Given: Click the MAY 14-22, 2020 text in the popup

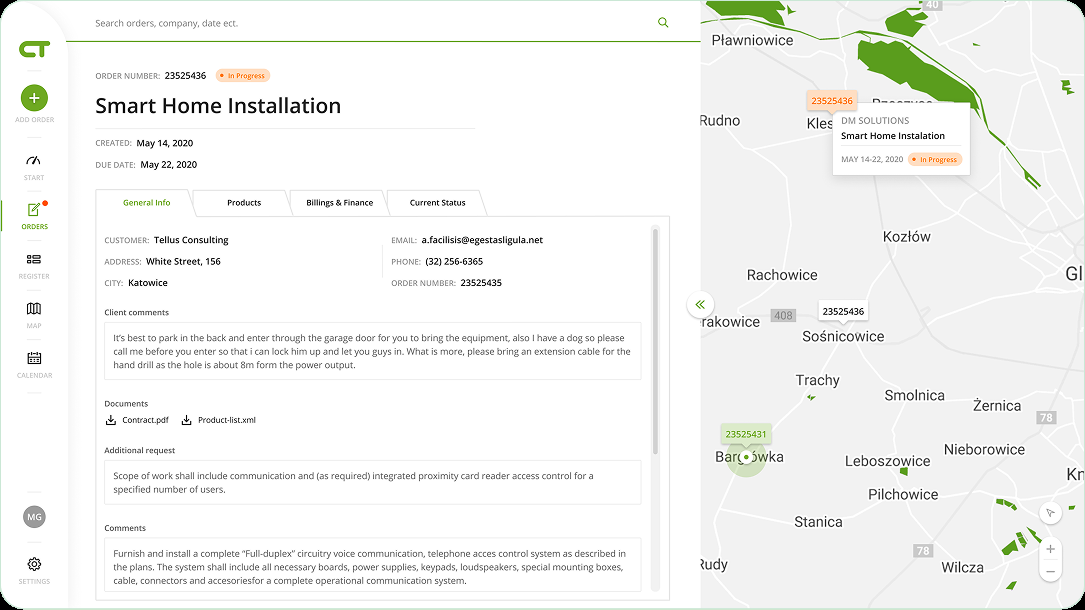Looking at the screenshot, I should click(872, 159).
